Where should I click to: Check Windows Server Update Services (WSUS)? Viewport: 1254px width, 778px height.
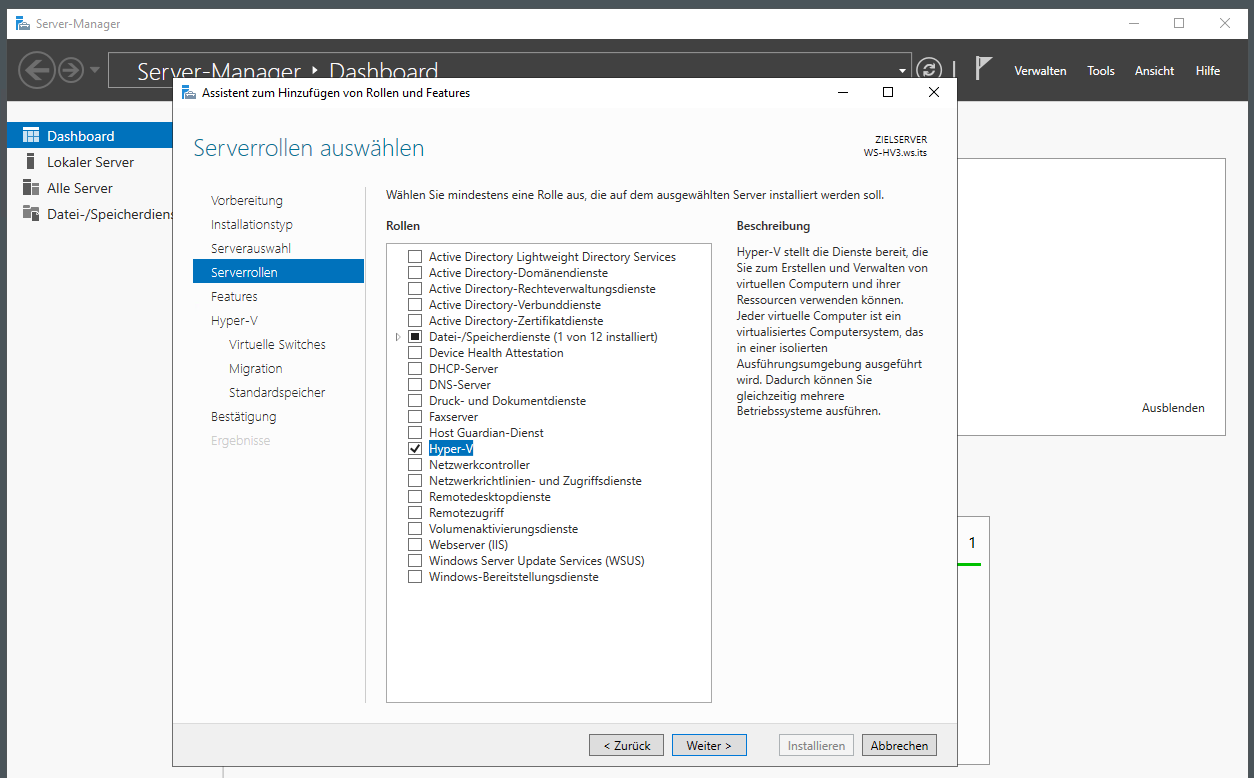415,561
